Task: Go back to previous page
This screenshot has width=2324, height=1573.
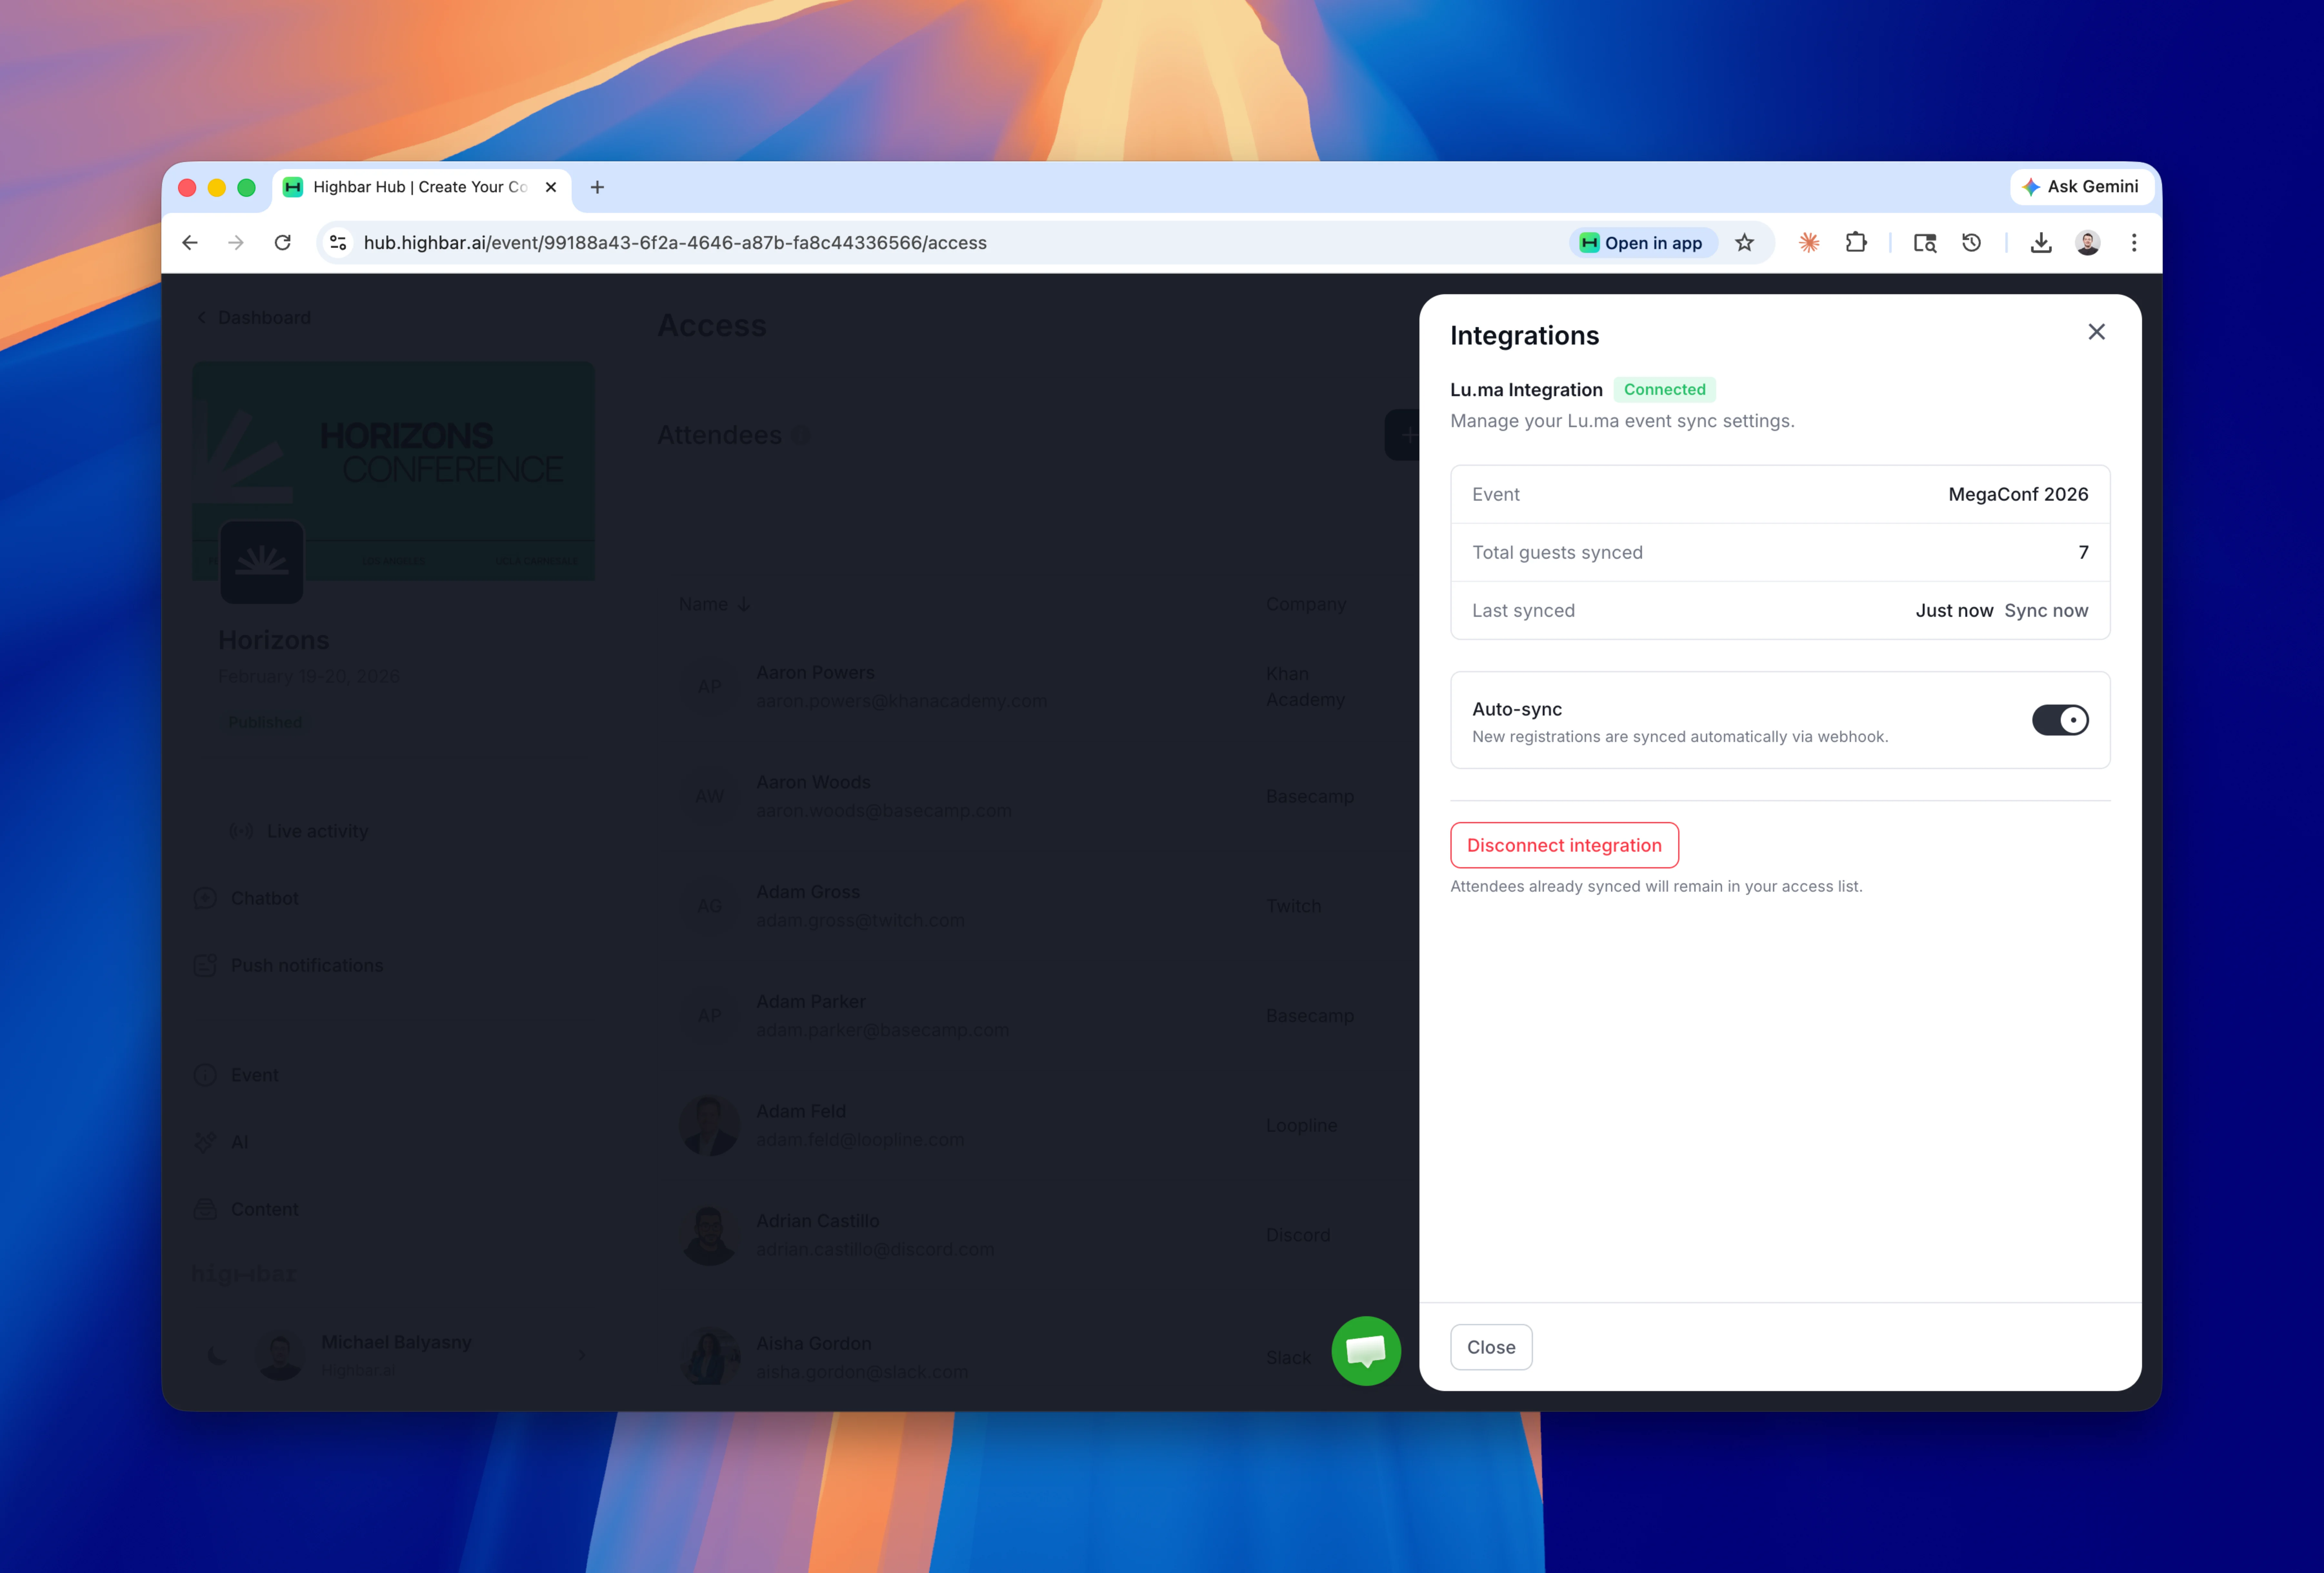Action: click(190, 243)
